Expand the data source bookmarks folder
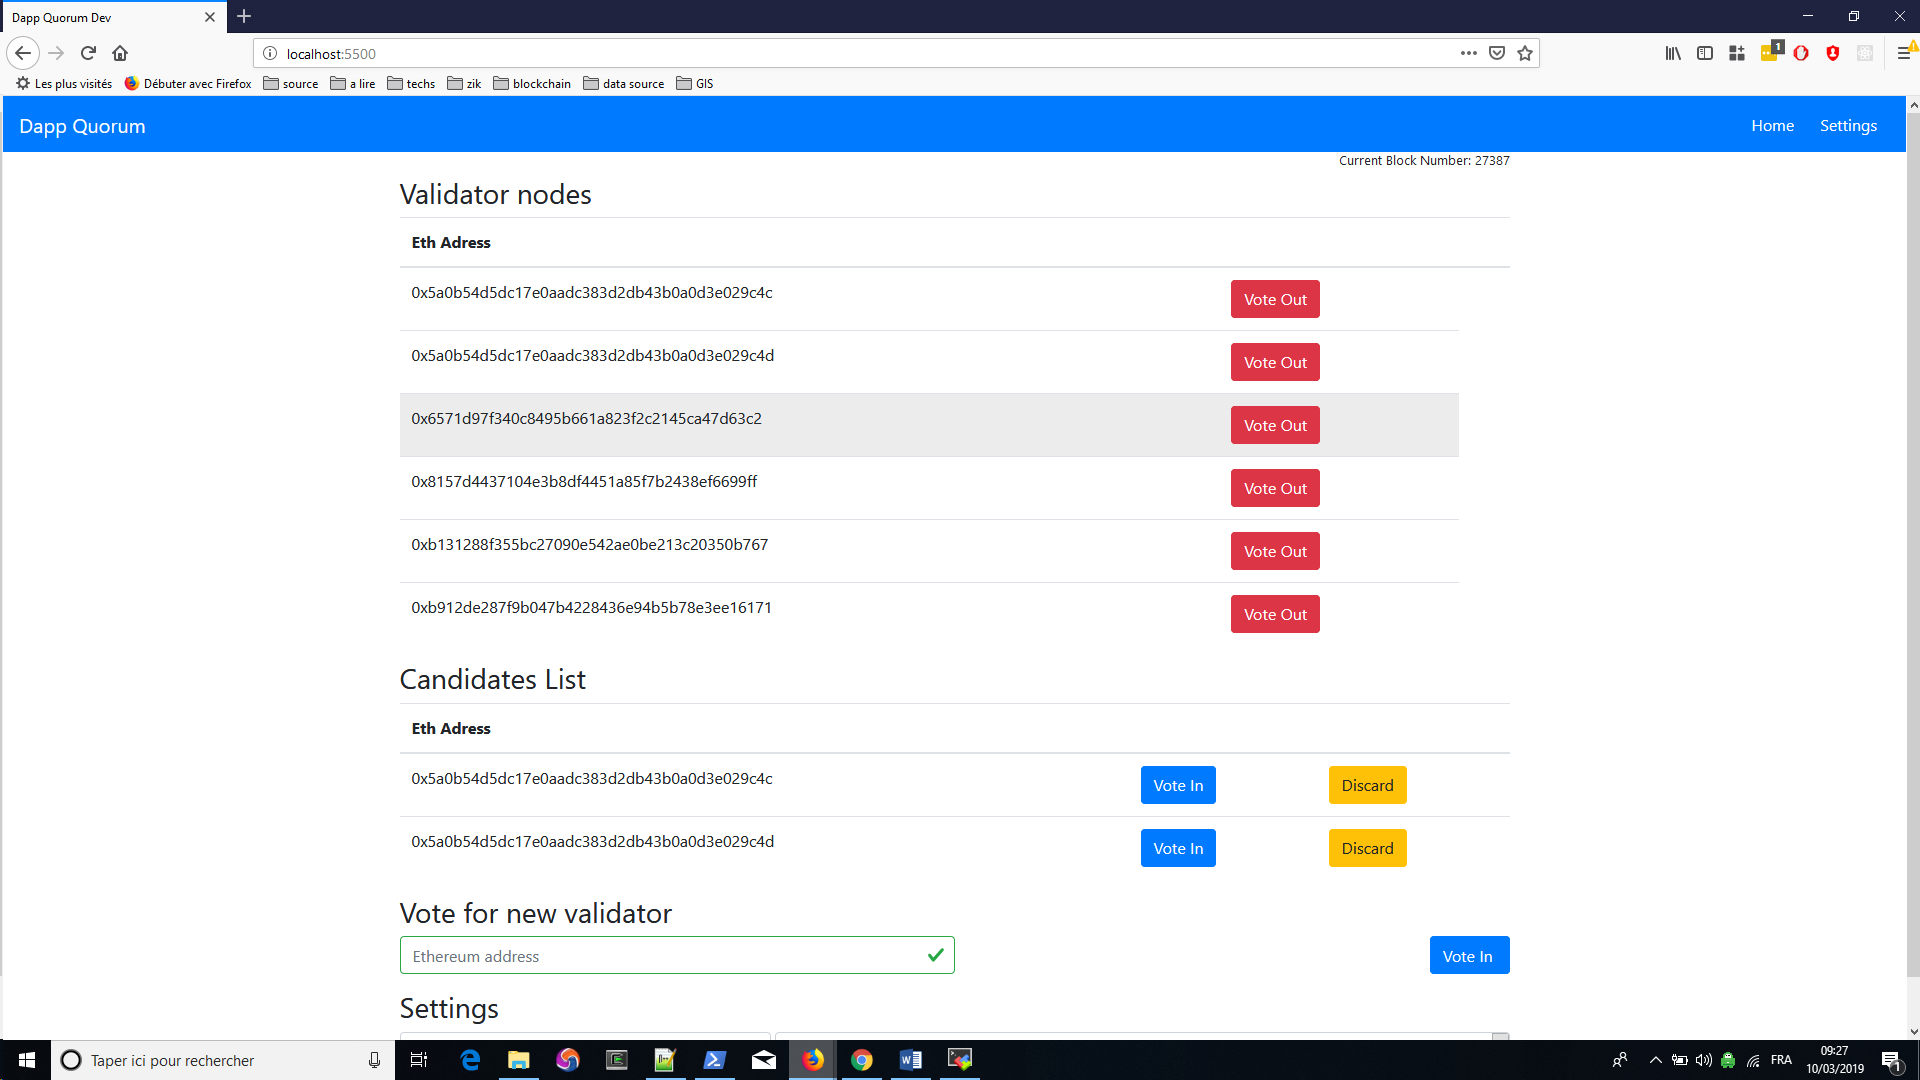The width and height of the screenshot is (1920, 1080). click(x=623, y=84)
